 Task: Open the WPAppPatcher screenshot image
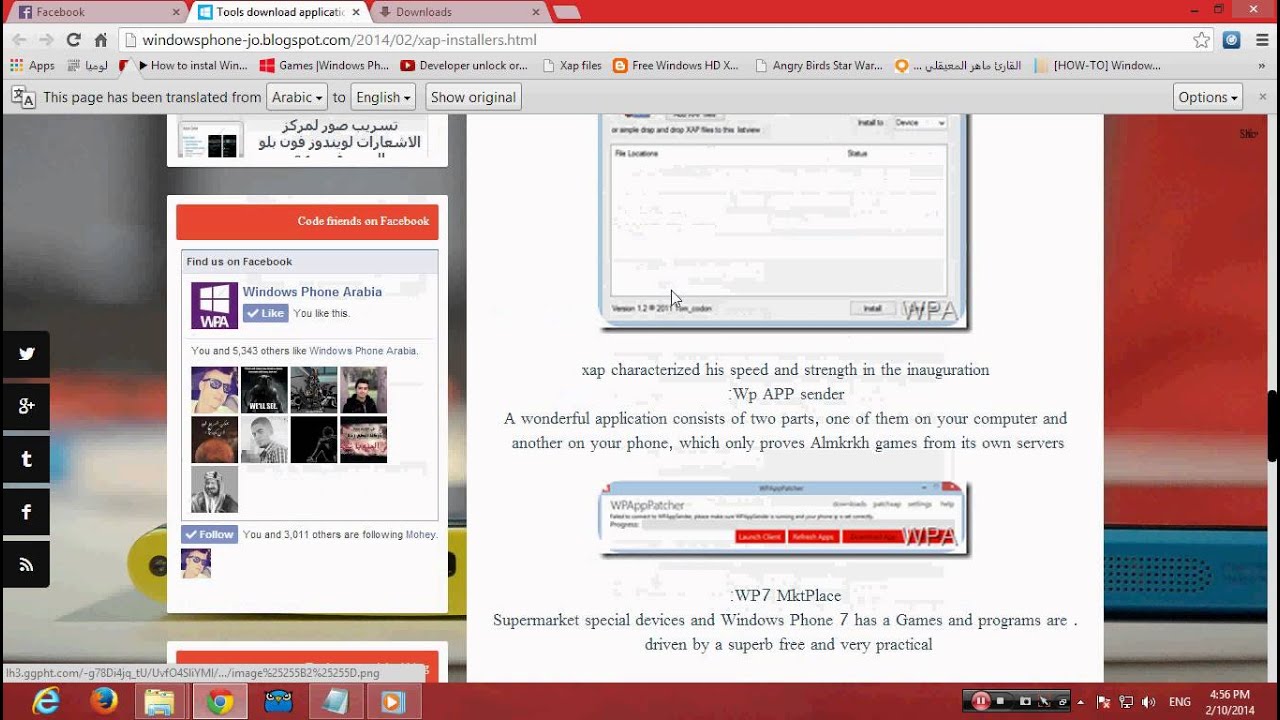[784, 519]
